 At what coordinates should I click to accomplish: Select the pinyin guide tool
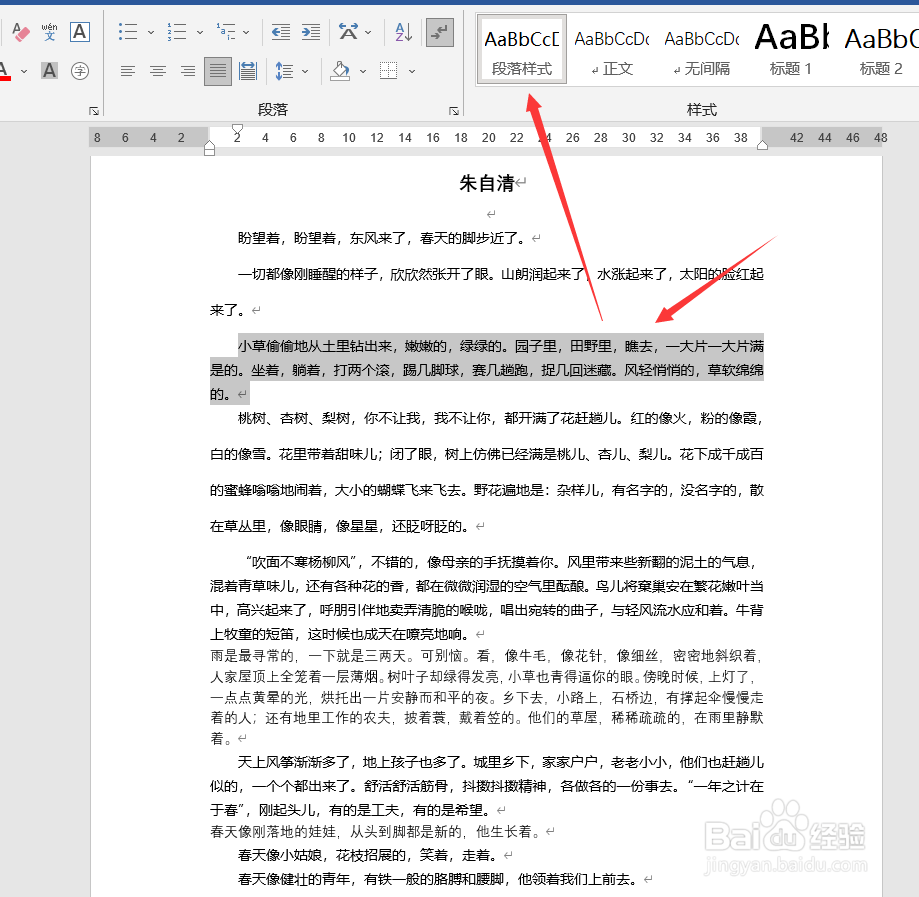pos(49,30)
